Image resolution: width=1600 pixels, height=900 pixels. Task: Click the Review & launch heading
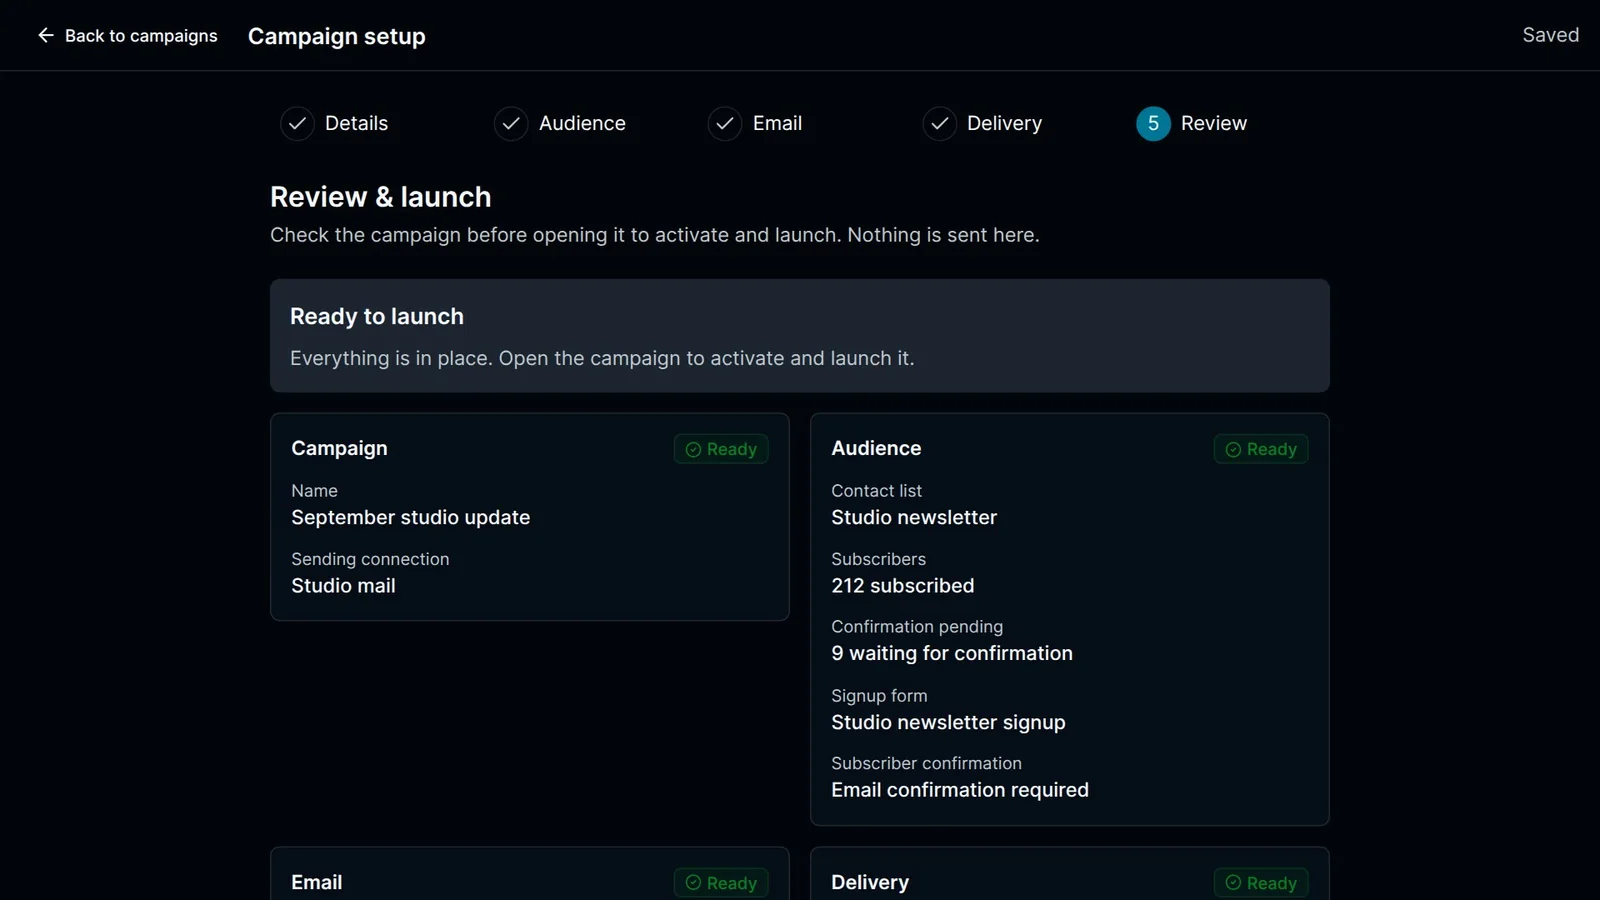381,197
